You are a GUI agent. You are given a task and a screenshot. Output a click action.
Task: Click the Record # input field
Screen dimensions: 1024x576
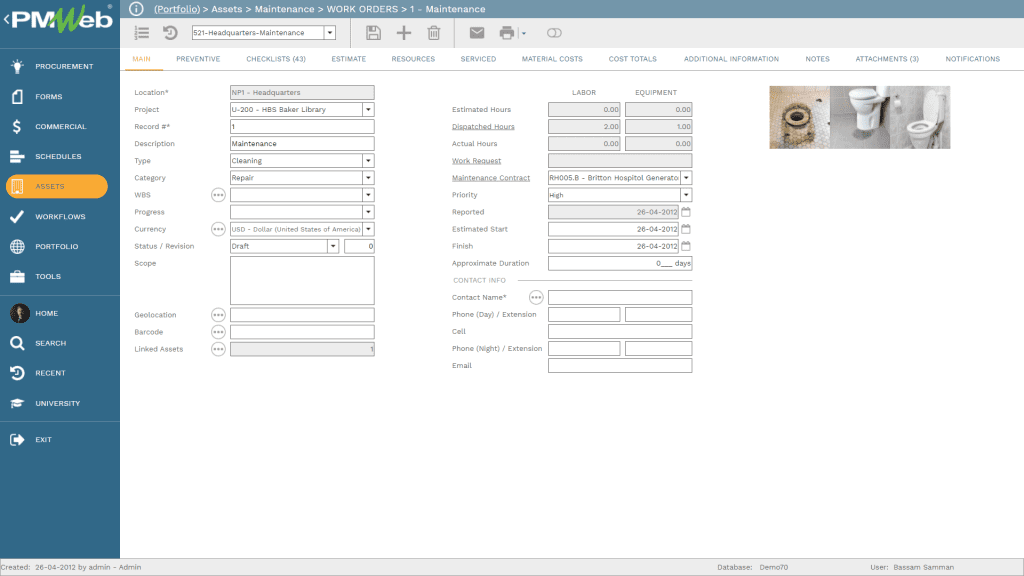coord(302,127)
